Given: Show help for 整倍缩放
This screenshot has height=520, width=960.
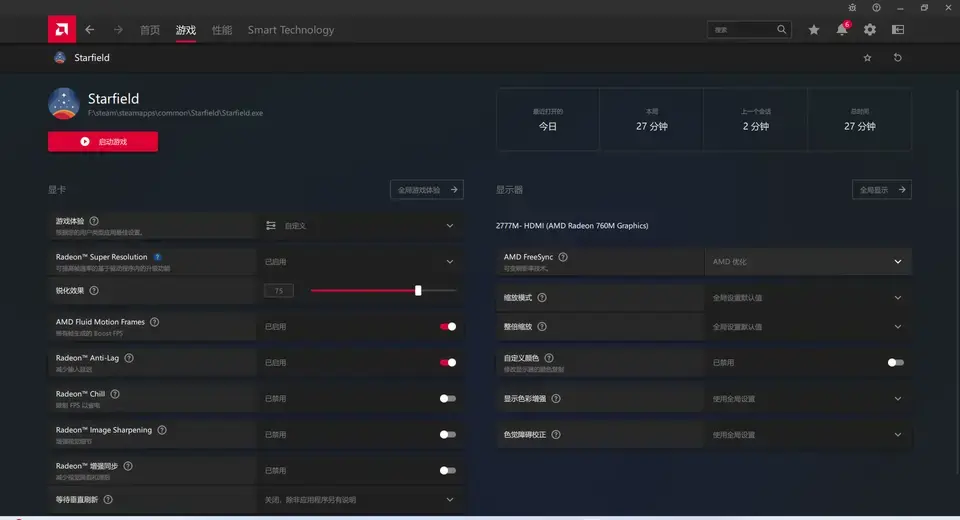Looking at the screenshot, I should pyautogui.click(x=542, y=326).
